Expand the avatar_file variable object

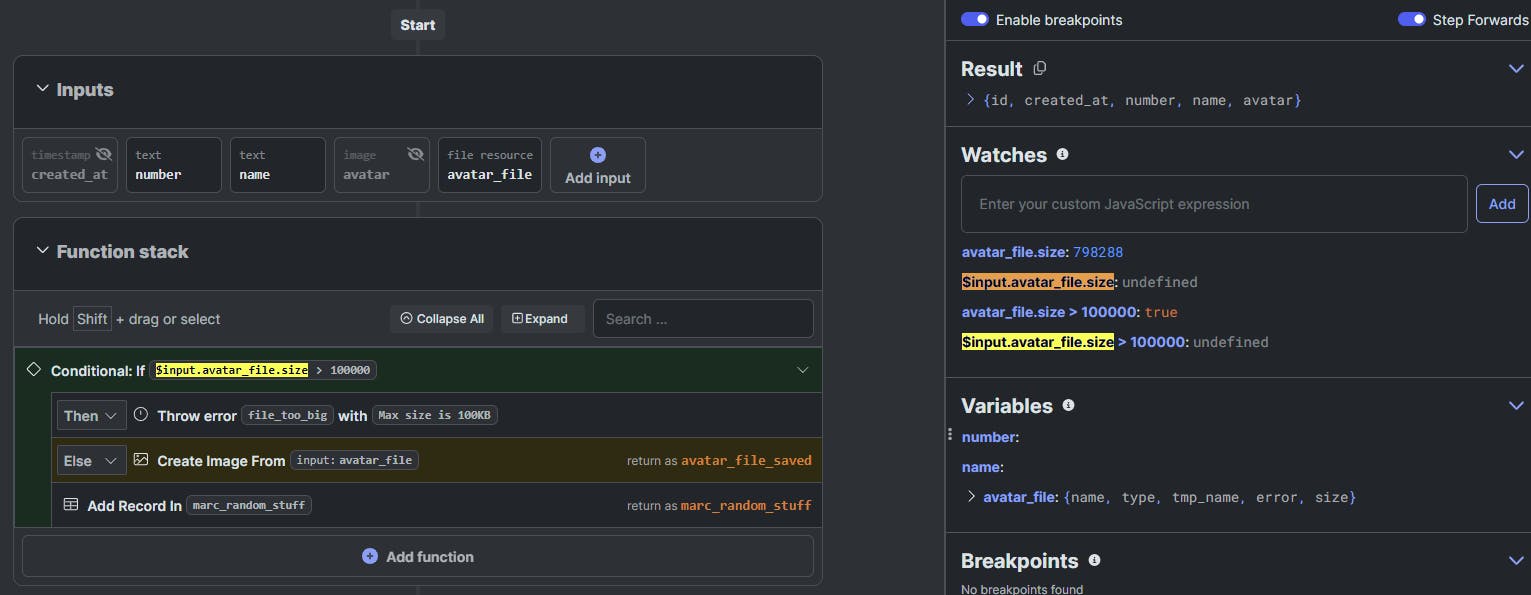(970, 496)
